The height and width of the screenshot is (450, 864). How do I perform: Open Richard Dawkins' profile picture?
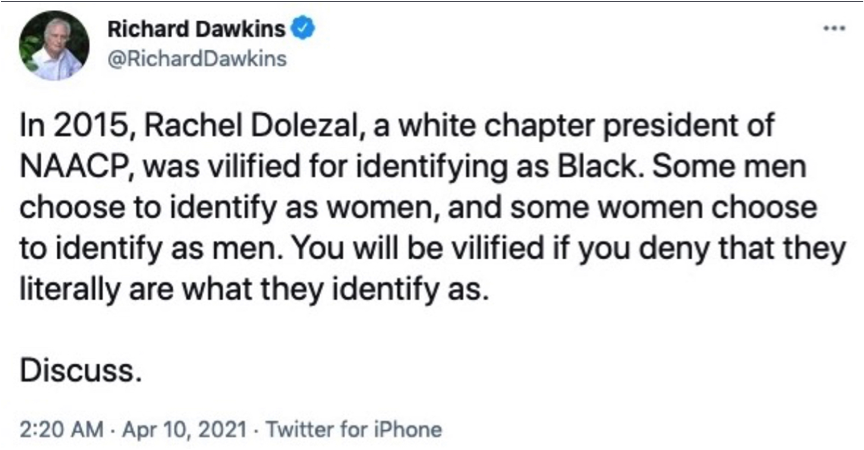click(53, 45)
